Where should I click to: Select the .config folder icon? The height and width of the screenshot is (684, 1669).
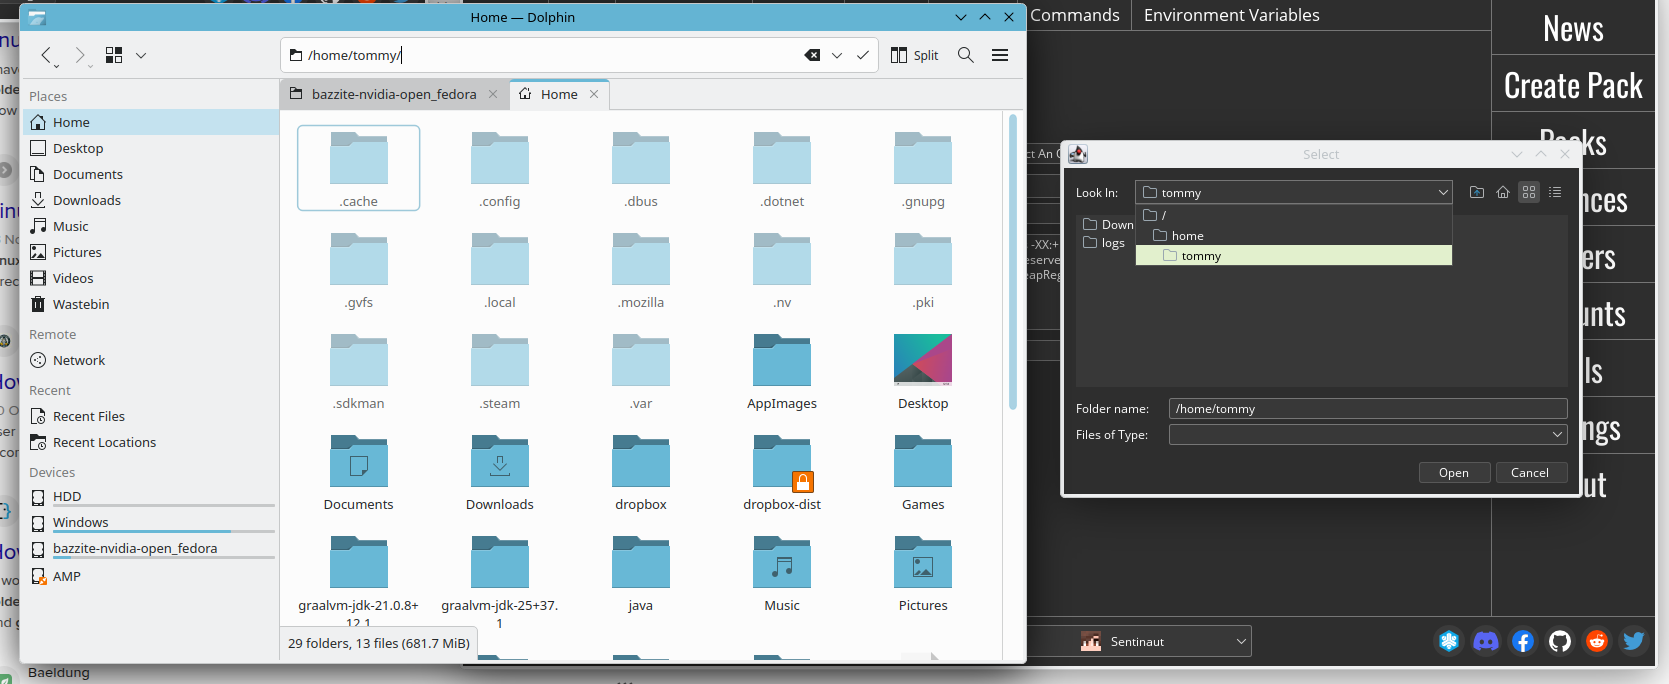coord(500,158)
